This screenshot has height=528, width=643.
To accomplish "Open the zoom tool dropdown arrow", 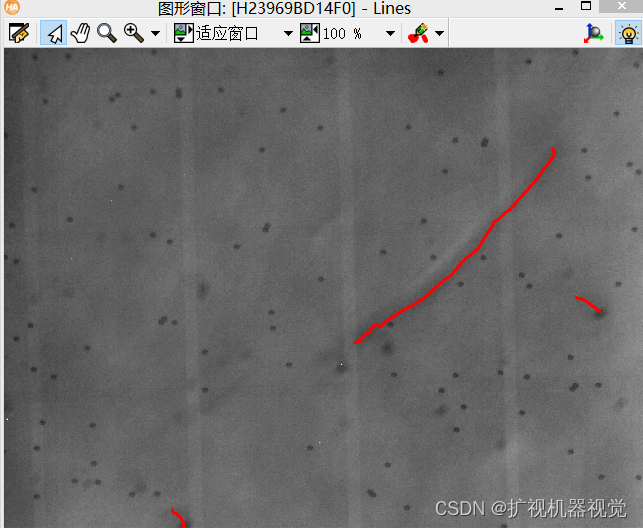I will [x=155, y=33].
